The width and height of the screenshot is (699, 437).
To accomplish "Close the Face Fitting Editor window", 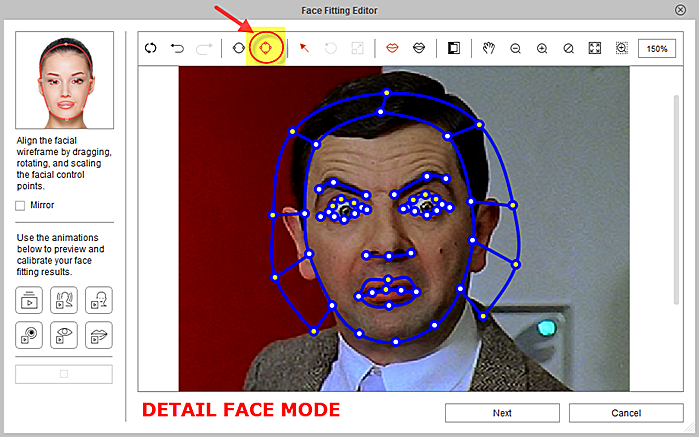I will [x=680, y=10].
